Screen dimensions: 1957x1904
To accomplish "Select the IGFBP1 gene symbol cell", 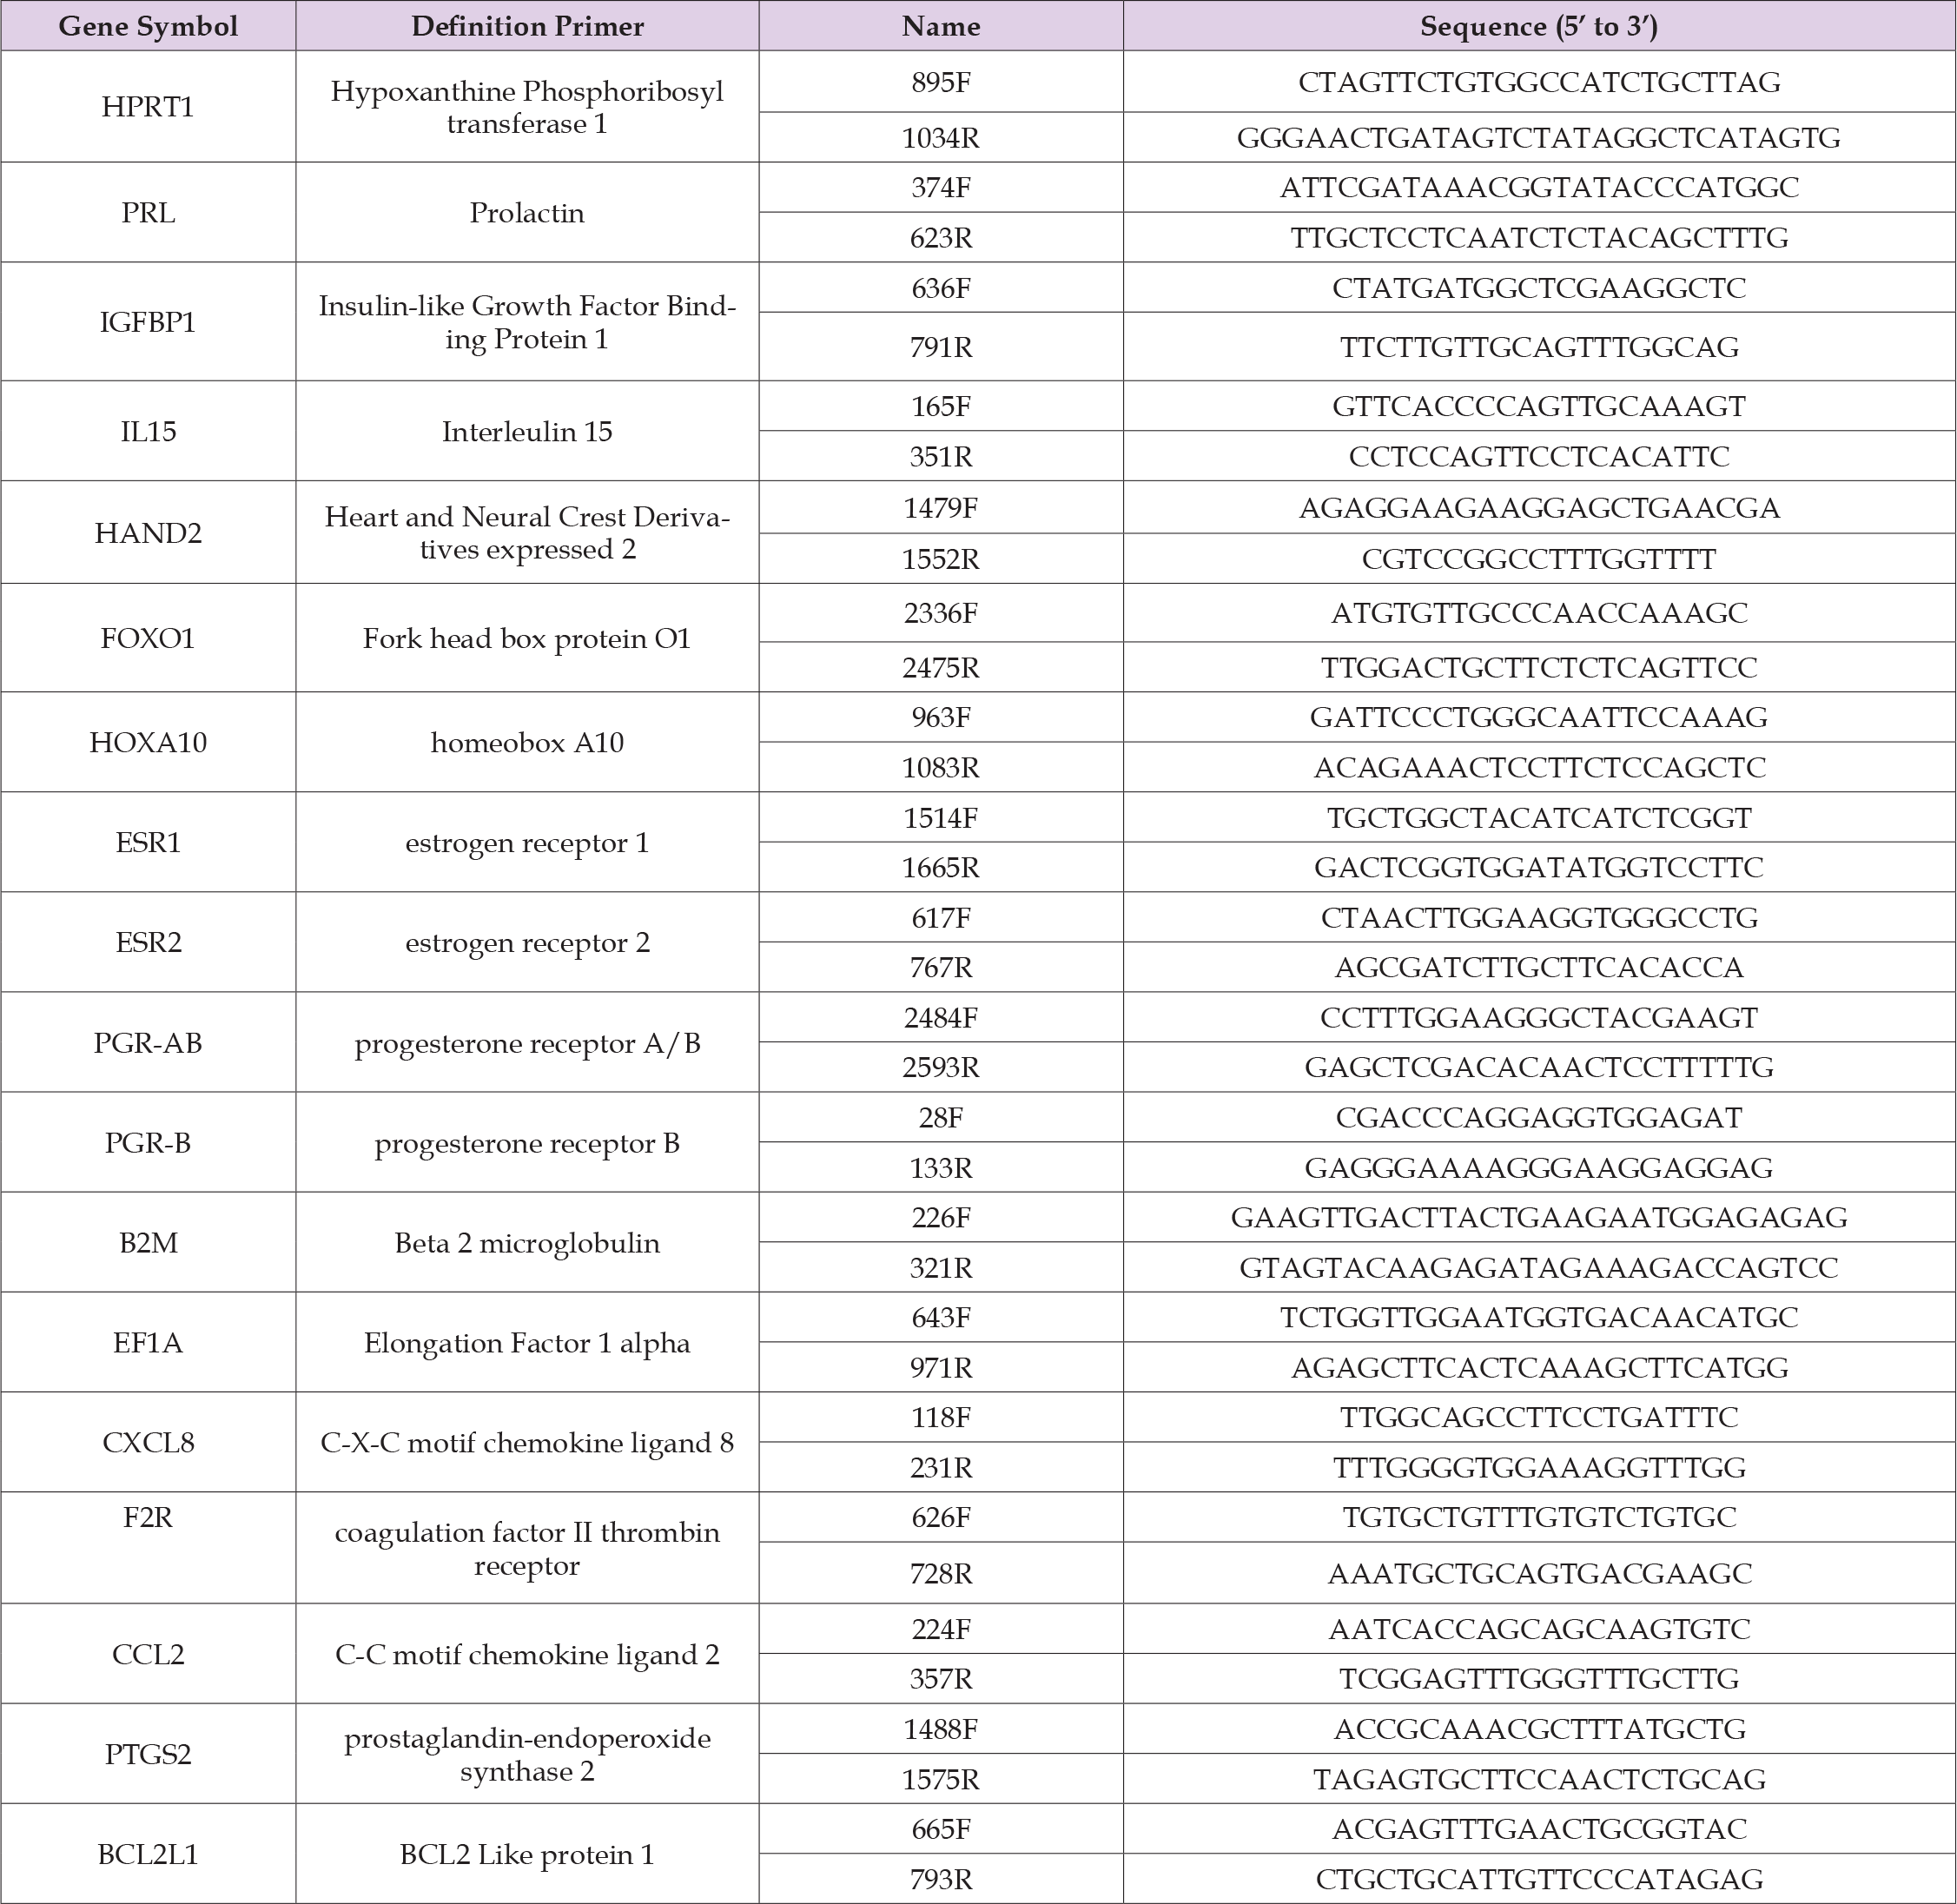I will pyautogui.click(x=148, y=322).
